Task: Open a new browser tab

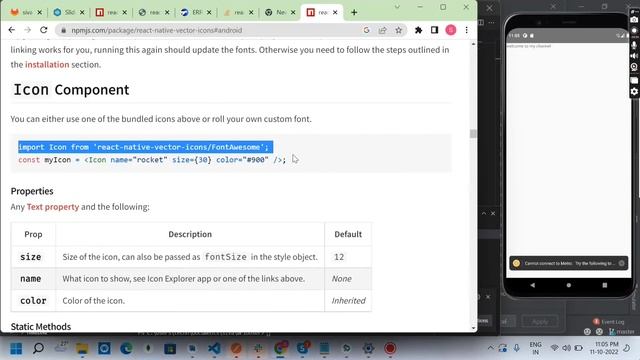Action: 354,12
